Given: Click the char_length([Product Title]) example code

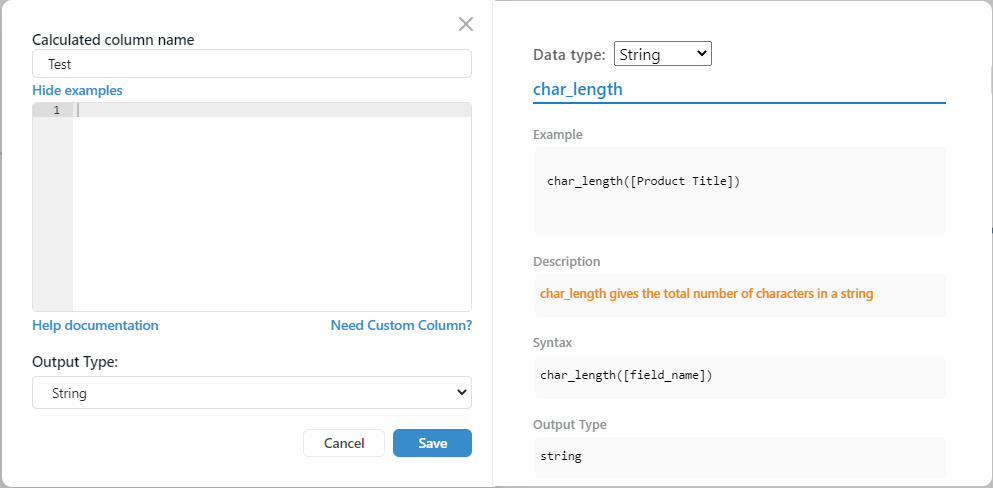Looking at the screenshot, I should point(643,181).
